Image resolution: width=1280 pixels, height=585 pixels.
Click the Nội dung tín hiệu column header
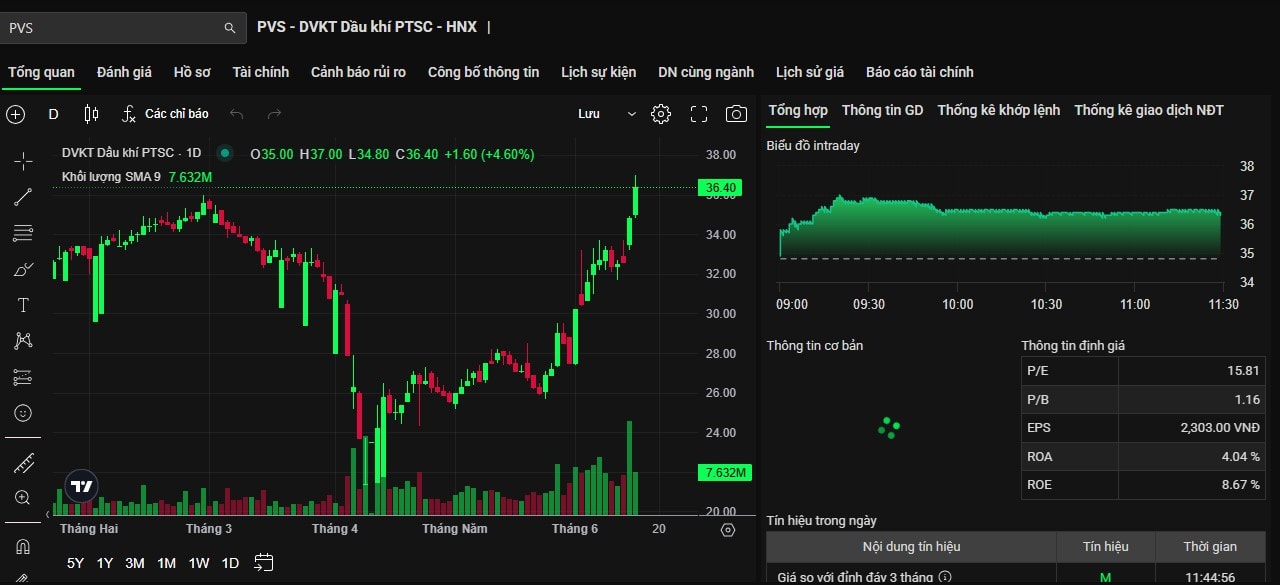click(911, 547)
